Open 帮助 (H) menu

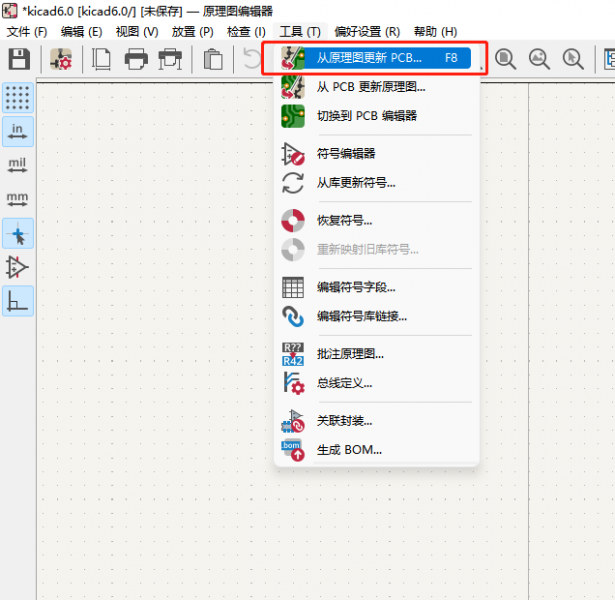(435, 31)
